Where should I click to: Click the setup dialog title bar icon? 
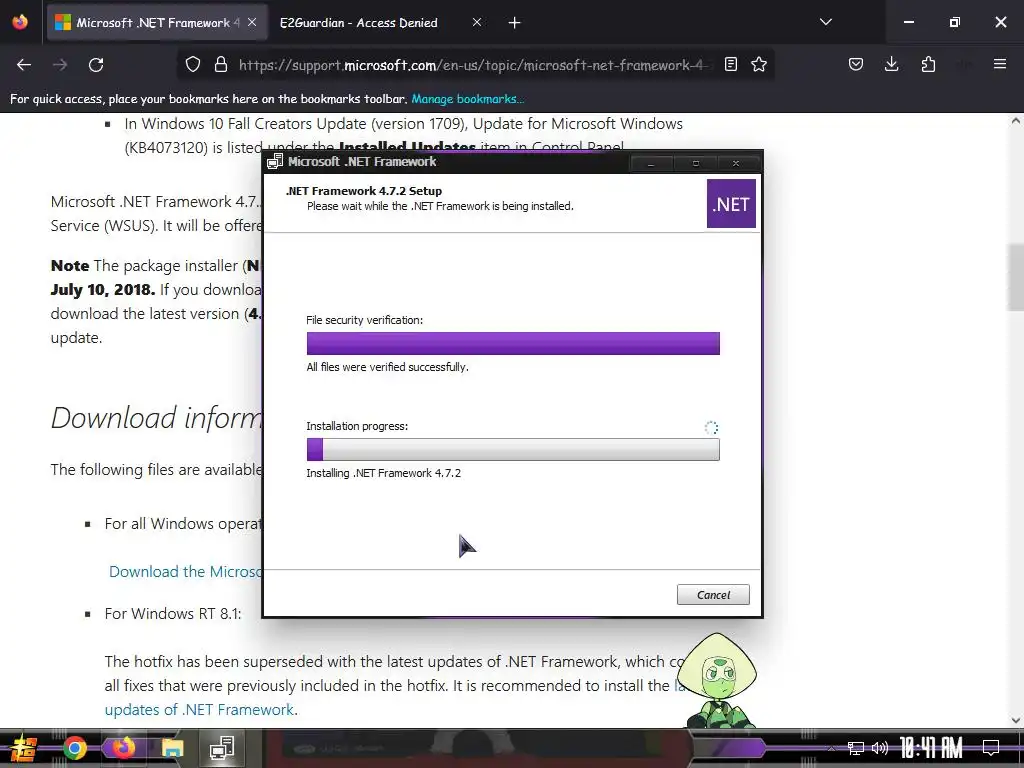pyautogui.click(x=275, y=162)
